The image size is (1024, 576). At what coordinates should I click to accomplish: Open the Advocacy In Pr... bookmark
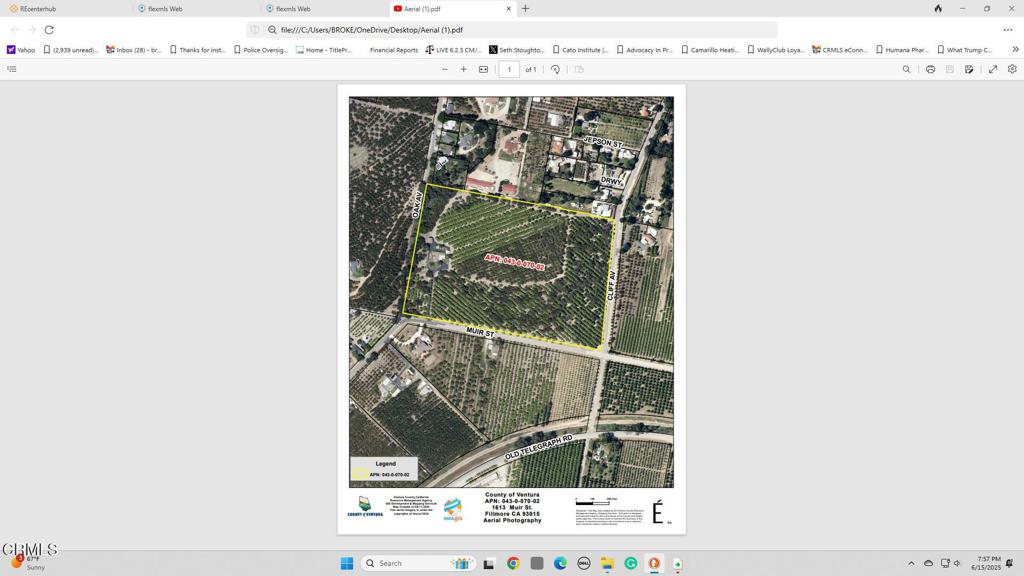click(645, 50)
